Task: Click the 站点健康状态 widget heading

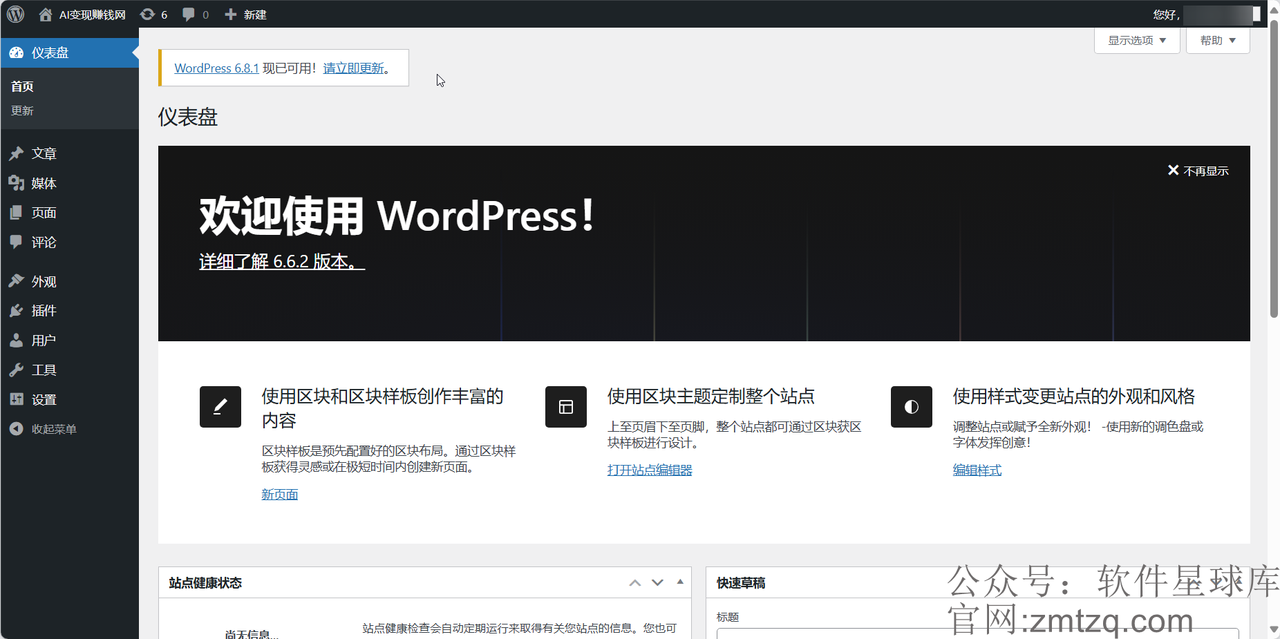Action: click(x=205, y=583)
